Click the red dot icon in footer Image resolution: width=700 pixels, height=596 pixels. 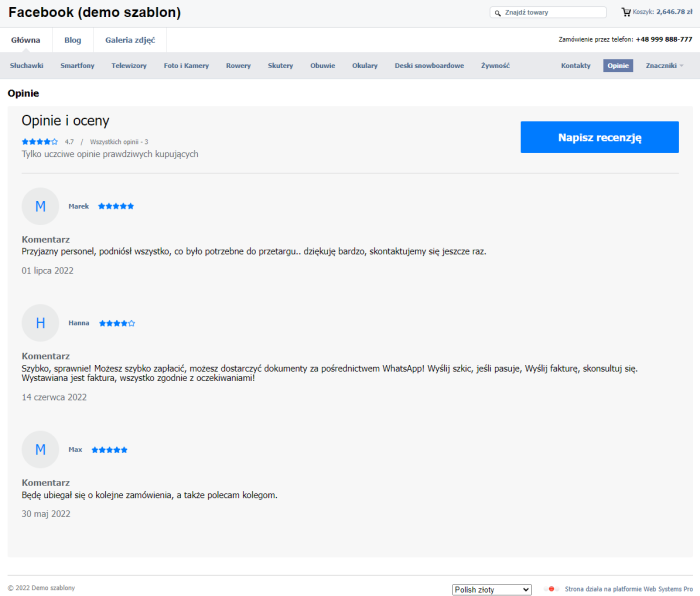pyautogui.click(x=550, y=589)
